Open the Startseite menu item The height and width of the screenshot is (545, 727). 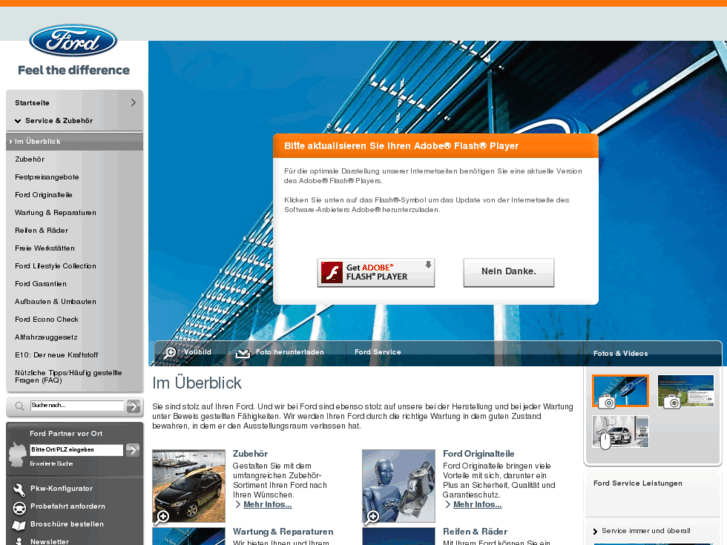[32, 103]
